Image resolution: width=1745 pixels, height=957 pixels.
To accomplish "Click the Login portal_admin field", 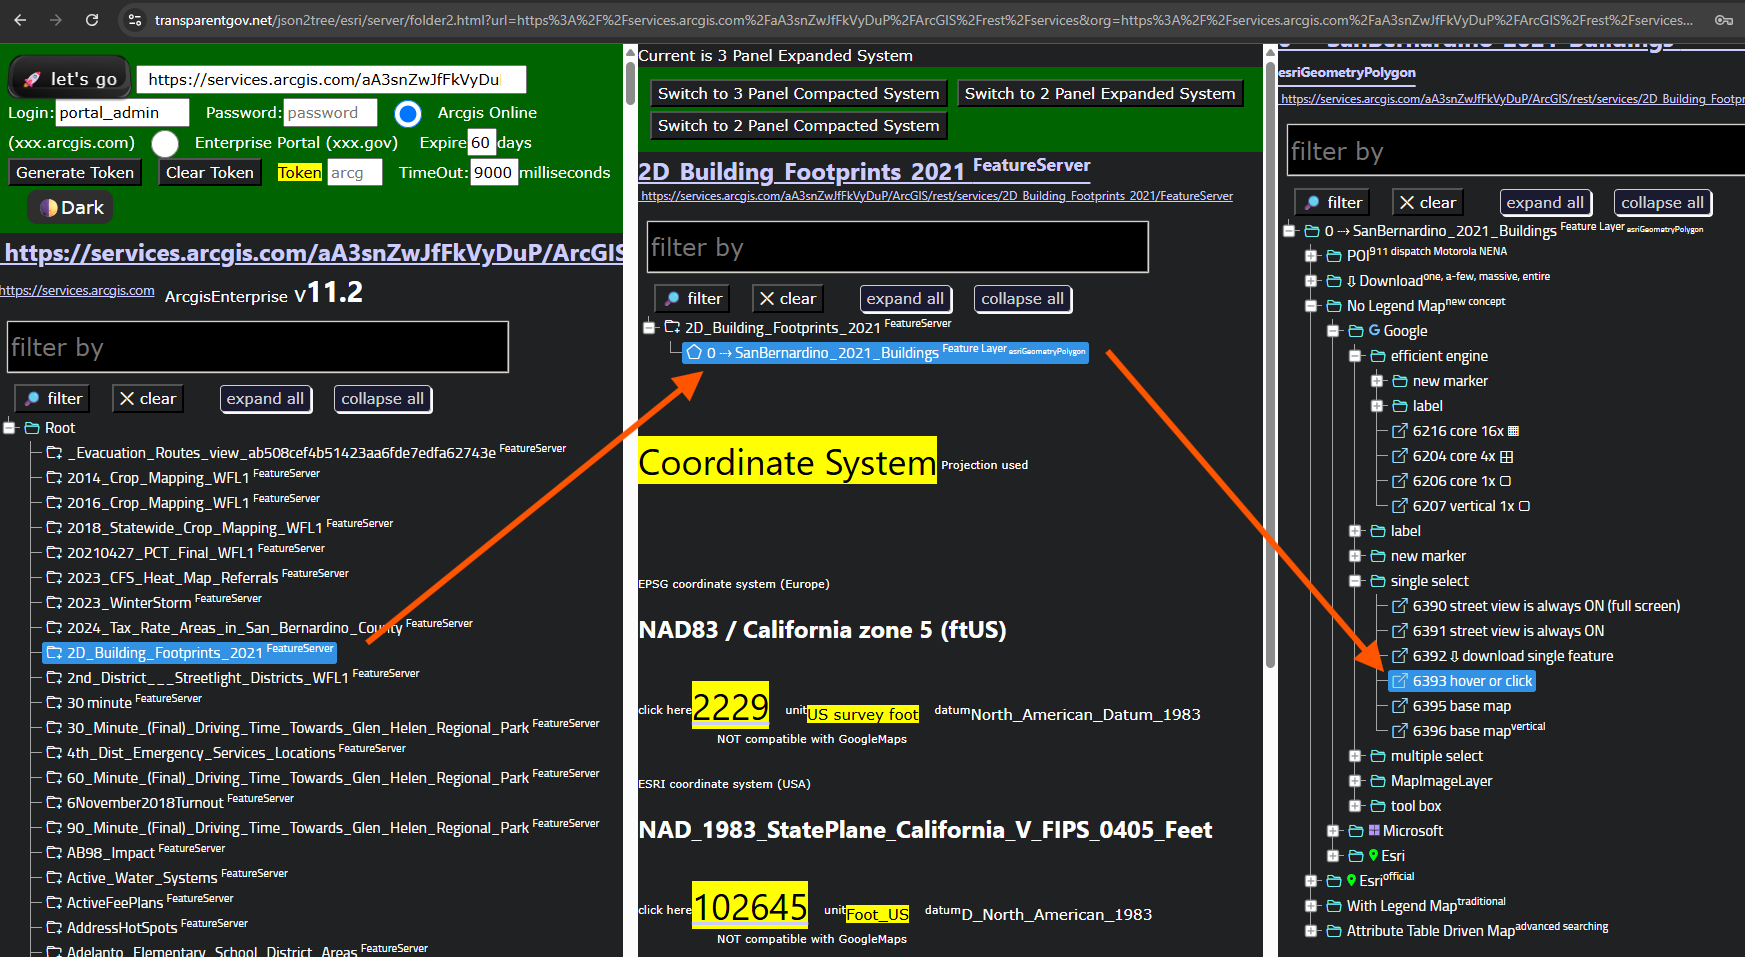I will (122, 112).
